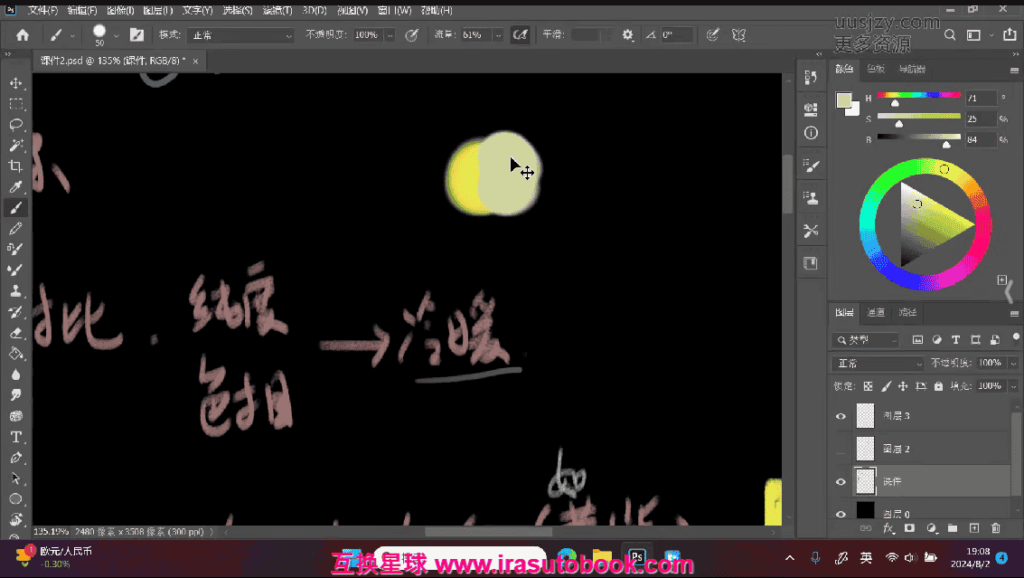Open symmetry butterfly options icon
Image resolution: width=1024 pixels, height=578 pixels.
[x=739, y=35]
